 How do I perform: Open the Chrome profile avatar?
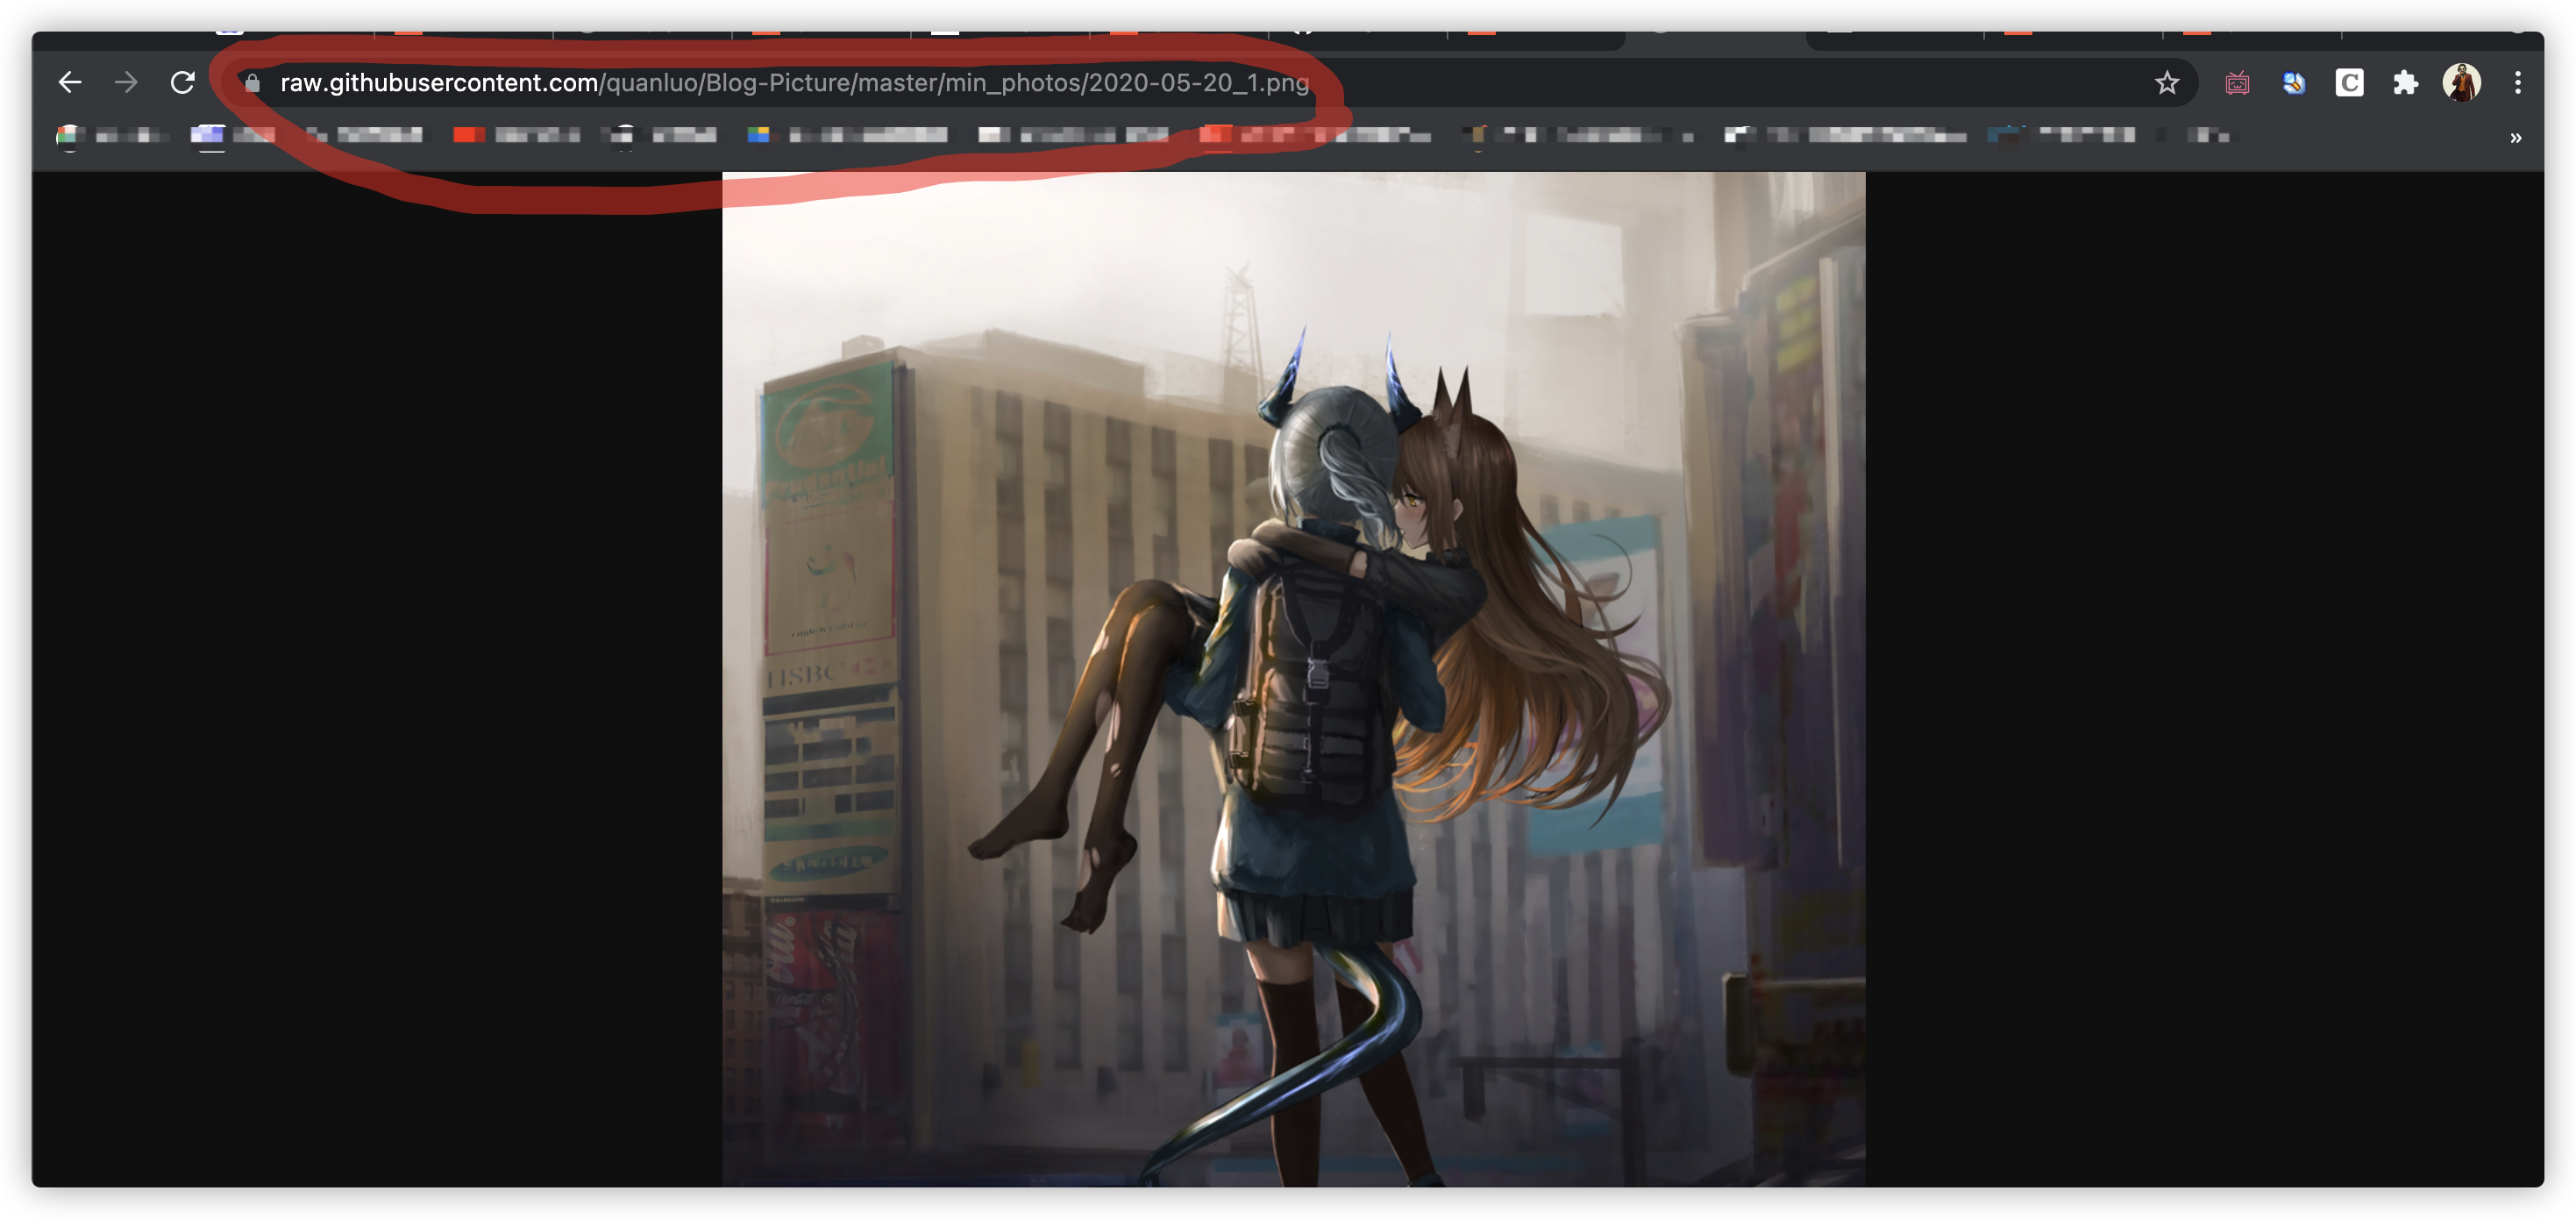tap(2461, 83)
